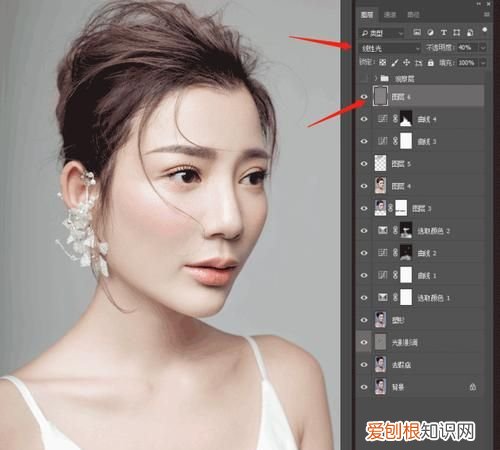Image resolution: width=500 pixels, height=450 pixels.
Task: Click lock icon on 背景 layer
Action: pos(473,387)
